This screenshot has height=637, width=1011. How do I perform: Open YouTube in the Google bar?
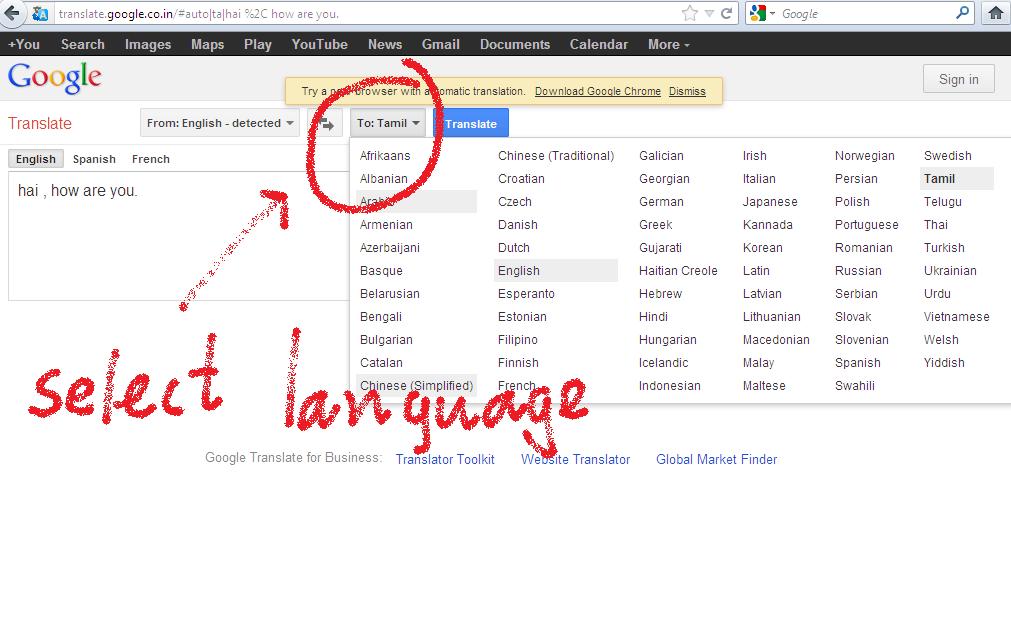319,44
